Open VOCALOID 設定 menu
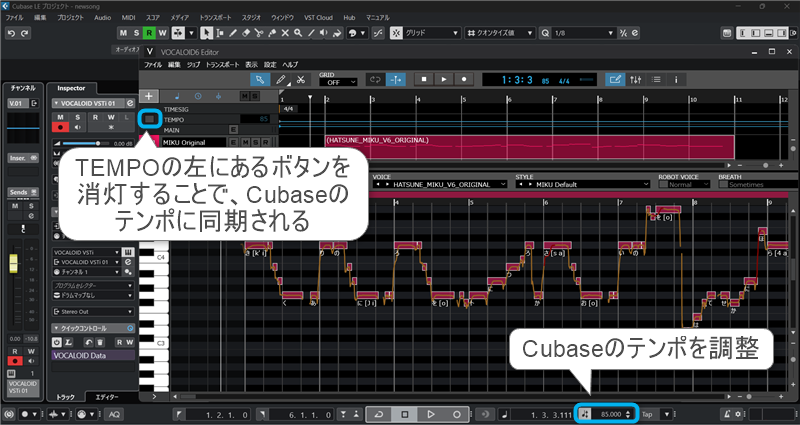This screenshot has width=800, height=425. pos(270,65)
